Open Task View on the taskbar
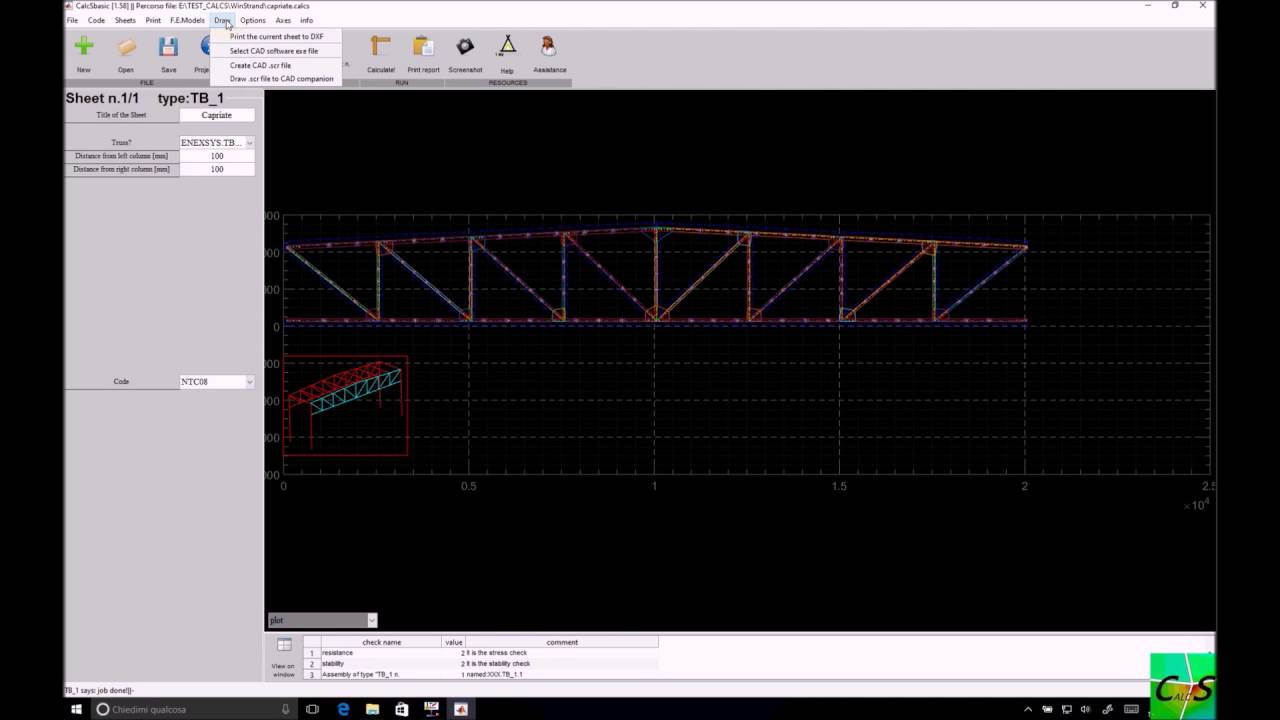Image resolution: width=1280 pixels, height=720 pixels. [312, 709]
